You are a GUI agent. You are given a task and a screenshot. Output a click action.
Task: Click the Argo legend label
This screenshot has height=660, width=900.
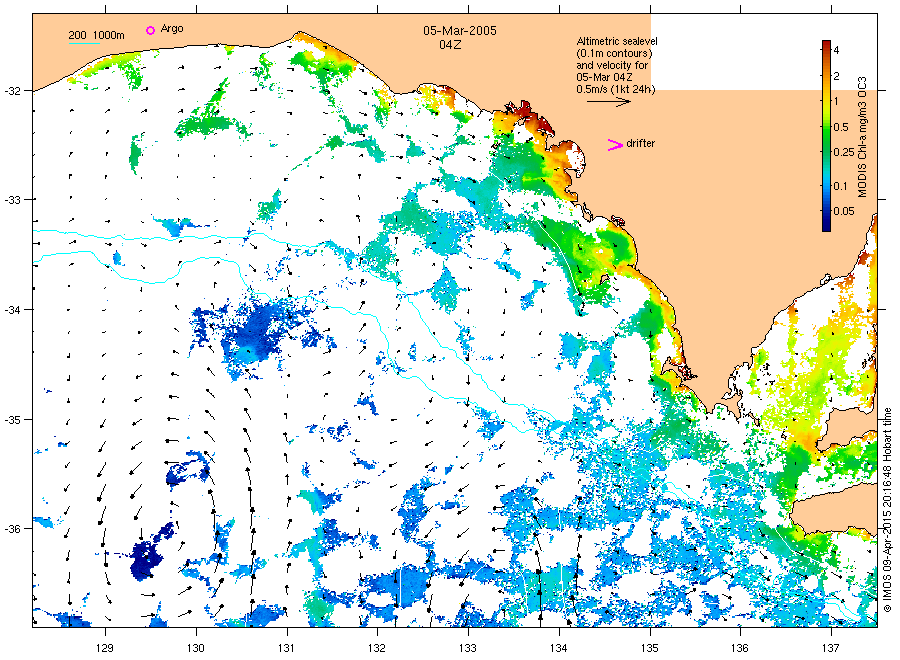click(172, 29)
